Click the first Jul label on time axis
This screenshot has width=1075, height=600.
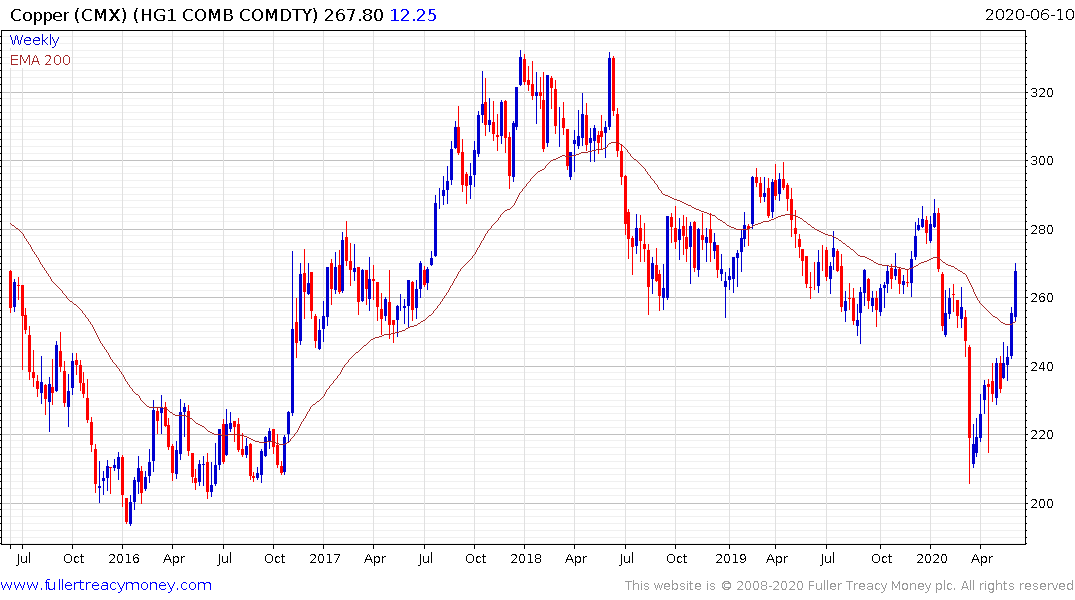23,558
